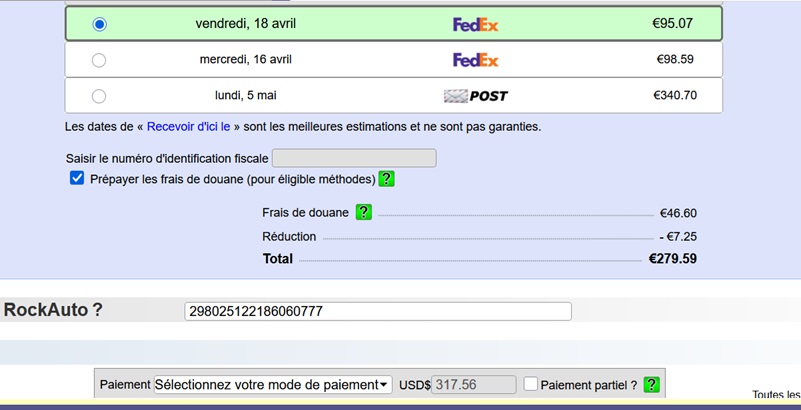Click the Total amount €279.59
The width and height of the screenshot is (801, 410).
(672, 259)
